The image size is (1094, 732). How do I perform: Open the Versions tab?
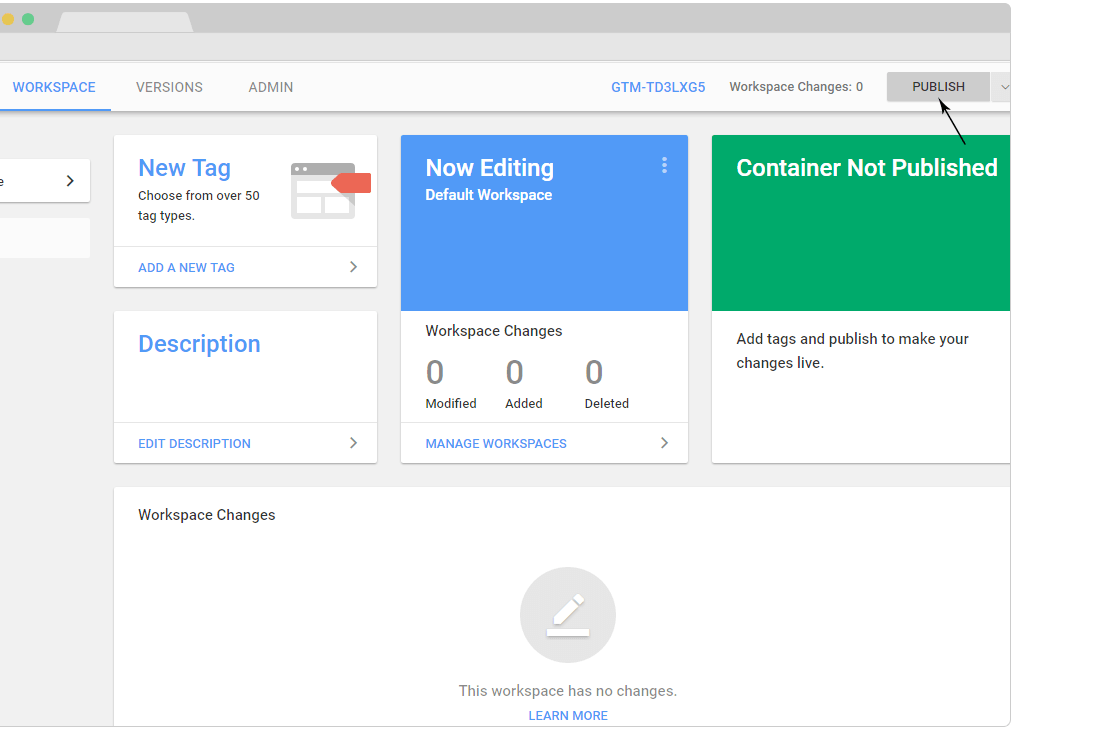[x=169, y=87]
